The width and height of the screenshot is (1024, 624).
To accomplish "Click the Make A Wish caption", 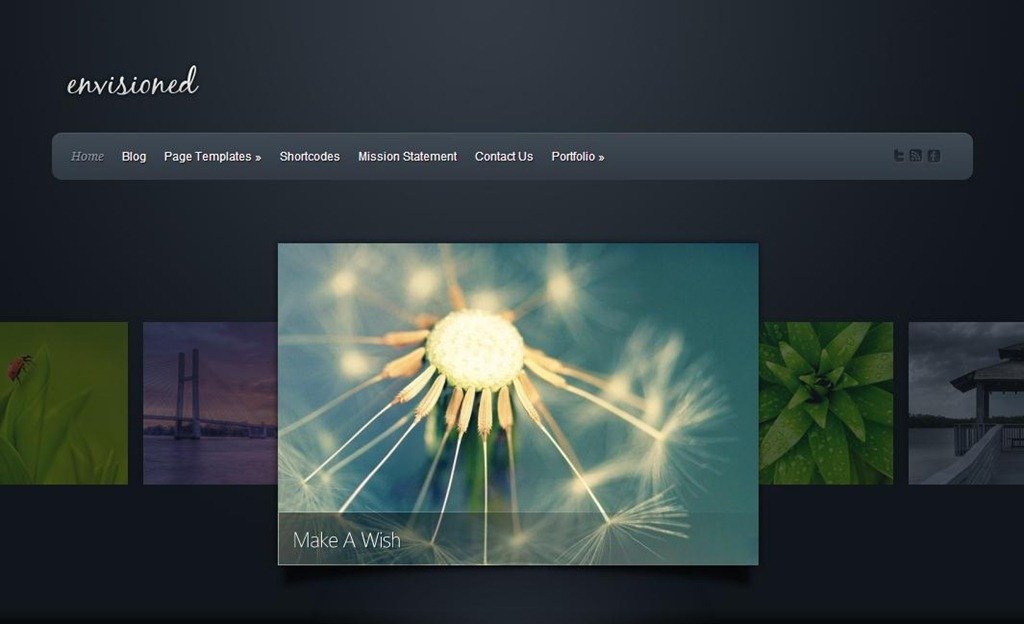I will click(346, 540).
